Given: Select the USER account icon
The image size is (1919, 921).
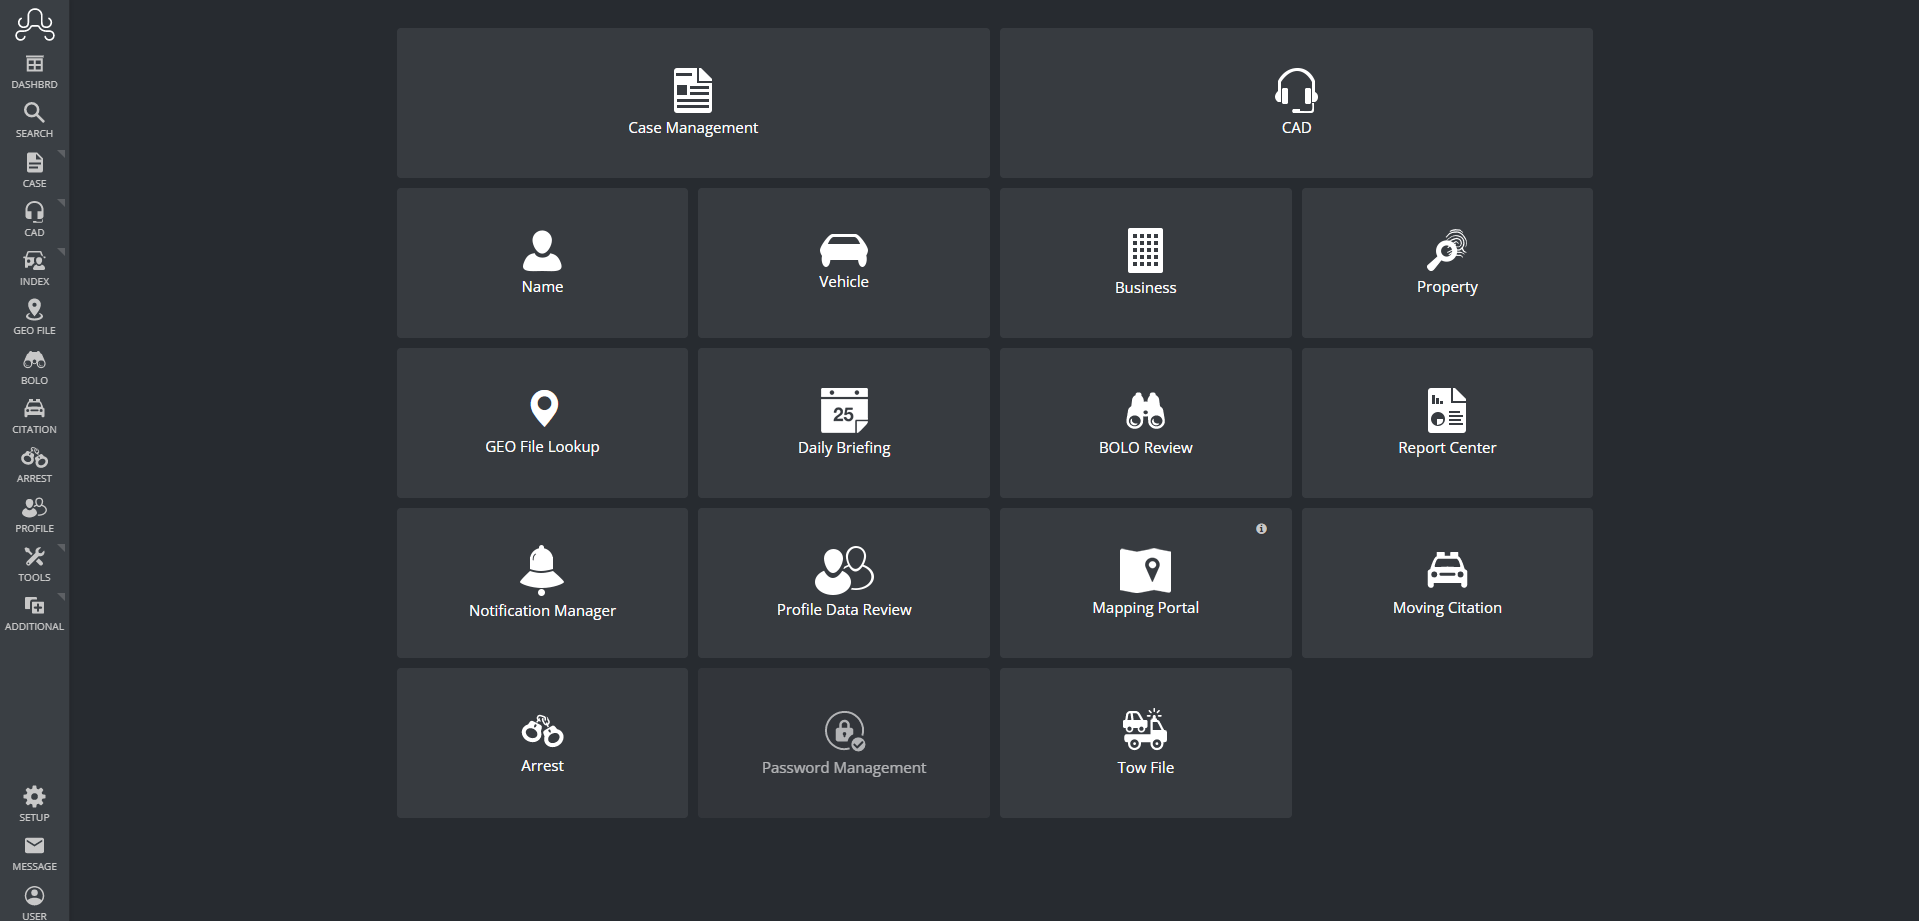Looking at the screenshot, I should click(33, 897).
